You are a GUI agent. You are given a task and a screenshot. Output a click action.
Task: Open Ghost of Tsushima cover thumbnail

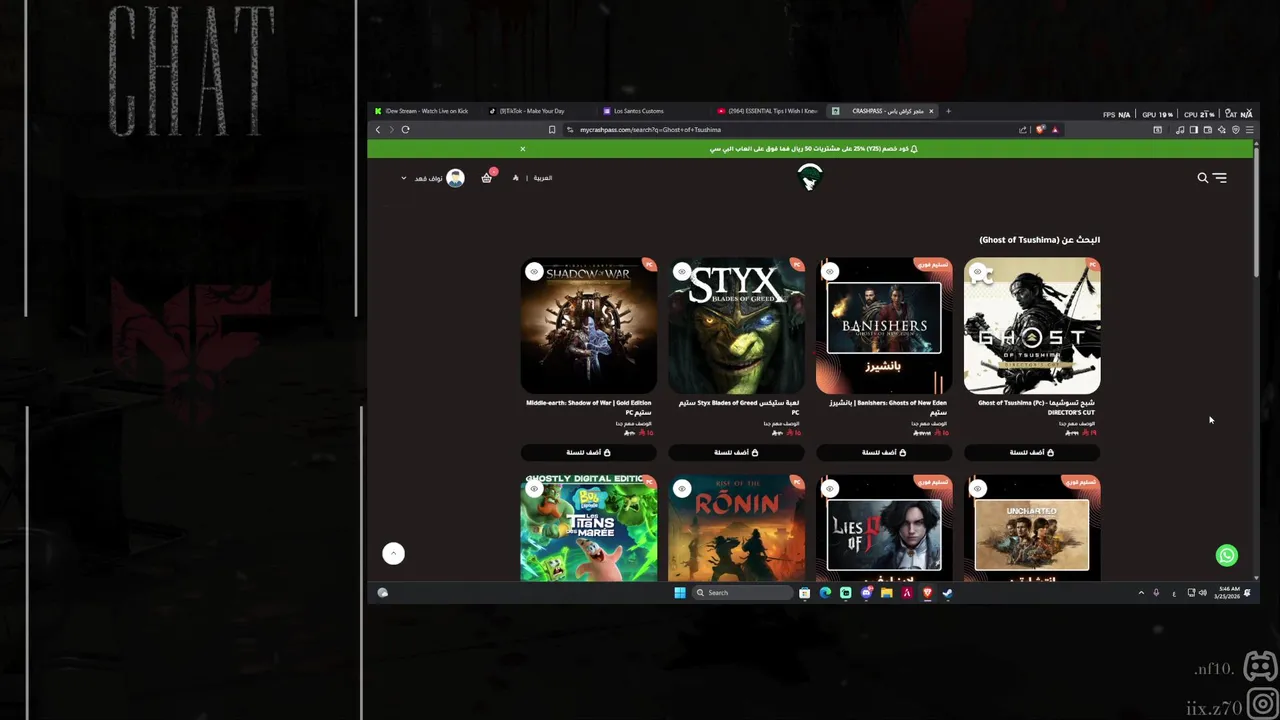coord(1032,326)
